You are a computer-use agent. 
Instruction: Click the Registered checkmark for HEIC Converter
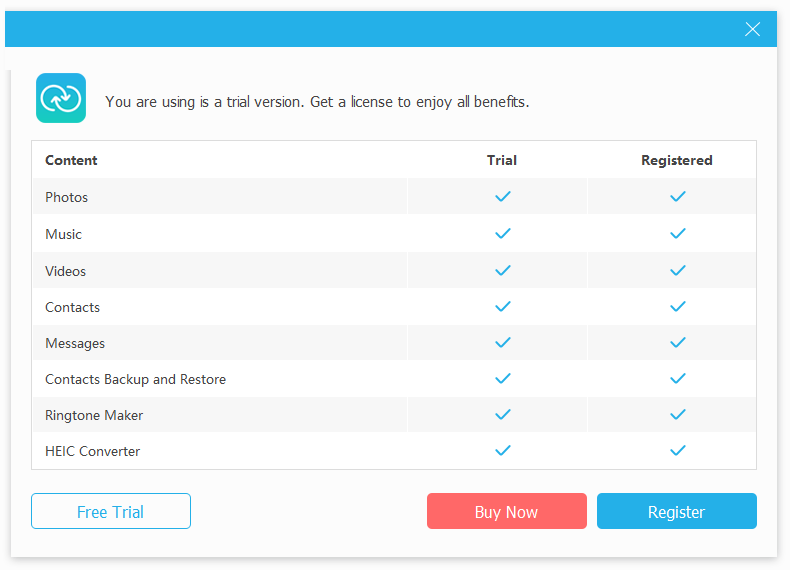click(677, 451)
